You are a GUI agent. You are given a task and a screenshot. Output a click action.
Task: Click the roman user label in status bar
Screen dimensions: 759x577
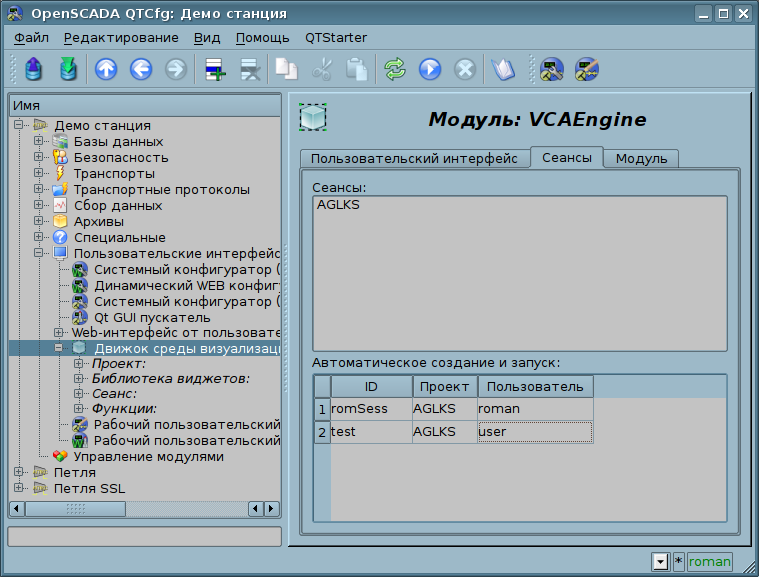tap(709, 562)
